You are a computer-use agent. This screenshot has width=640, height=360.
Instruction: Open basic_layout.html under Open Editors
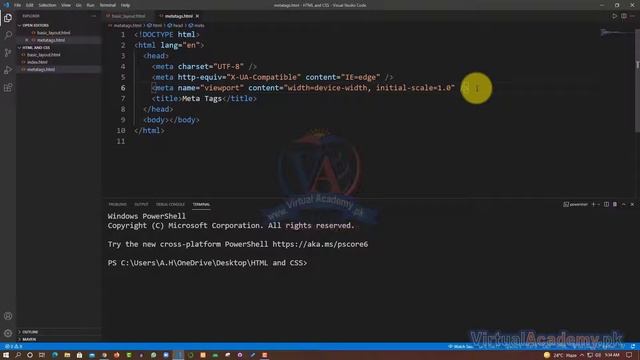pyautogui.click(x=53, y=33)
